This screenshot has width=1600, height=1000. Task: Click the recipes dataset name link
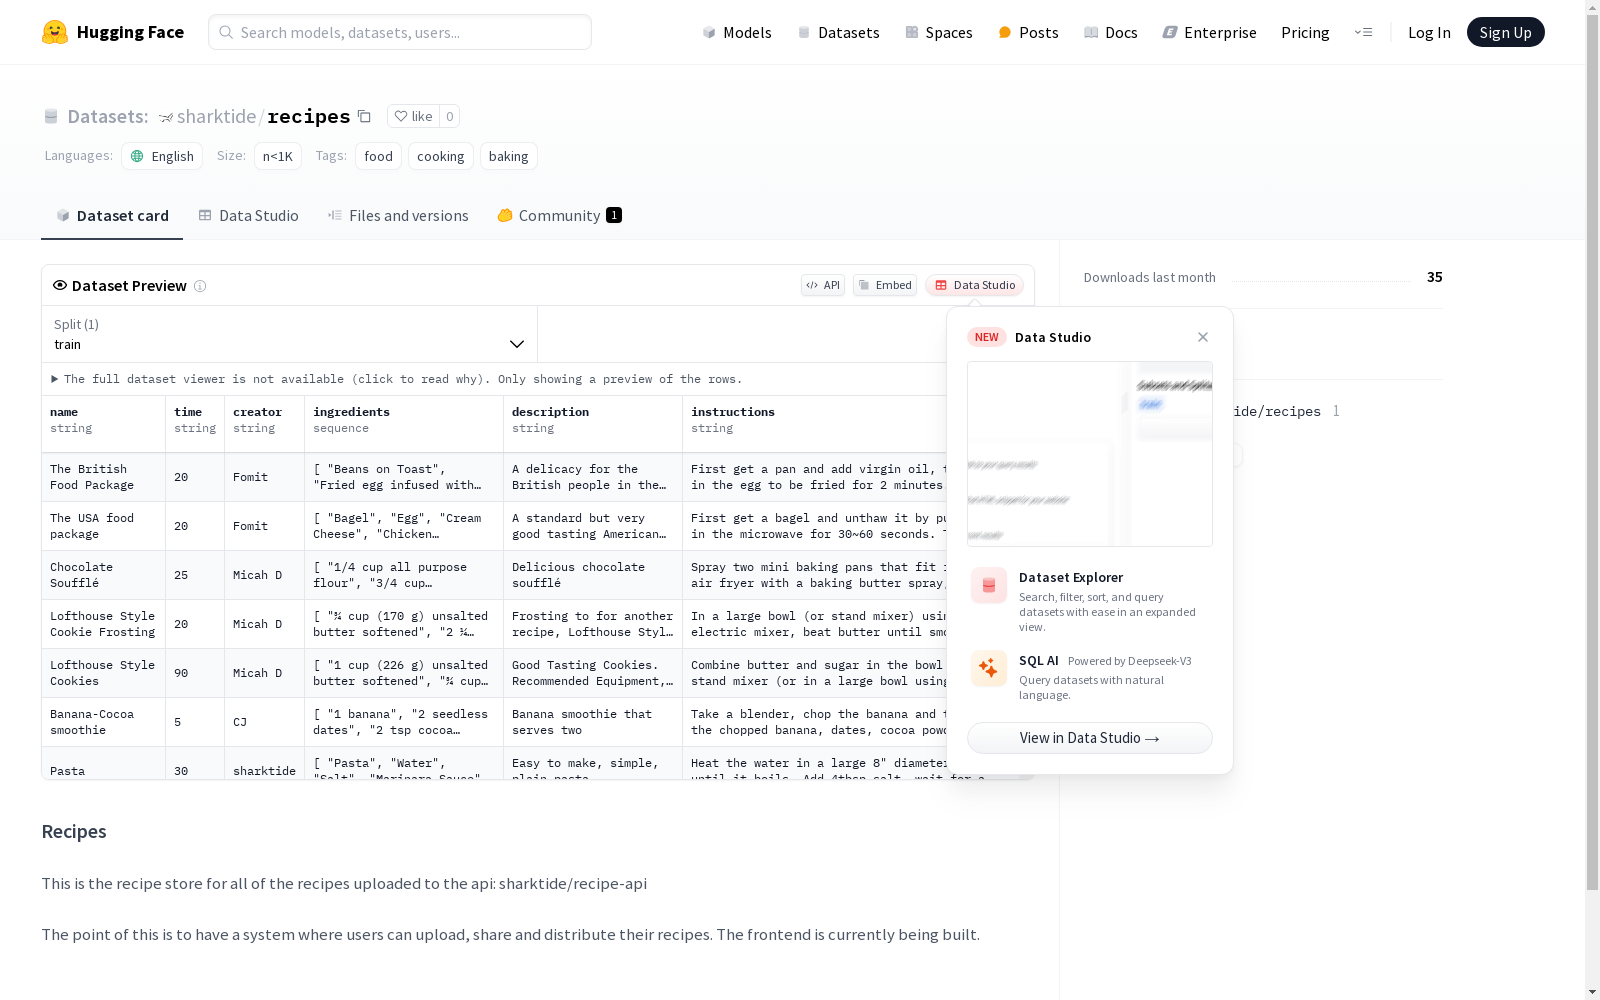click(x=309, y=117)
